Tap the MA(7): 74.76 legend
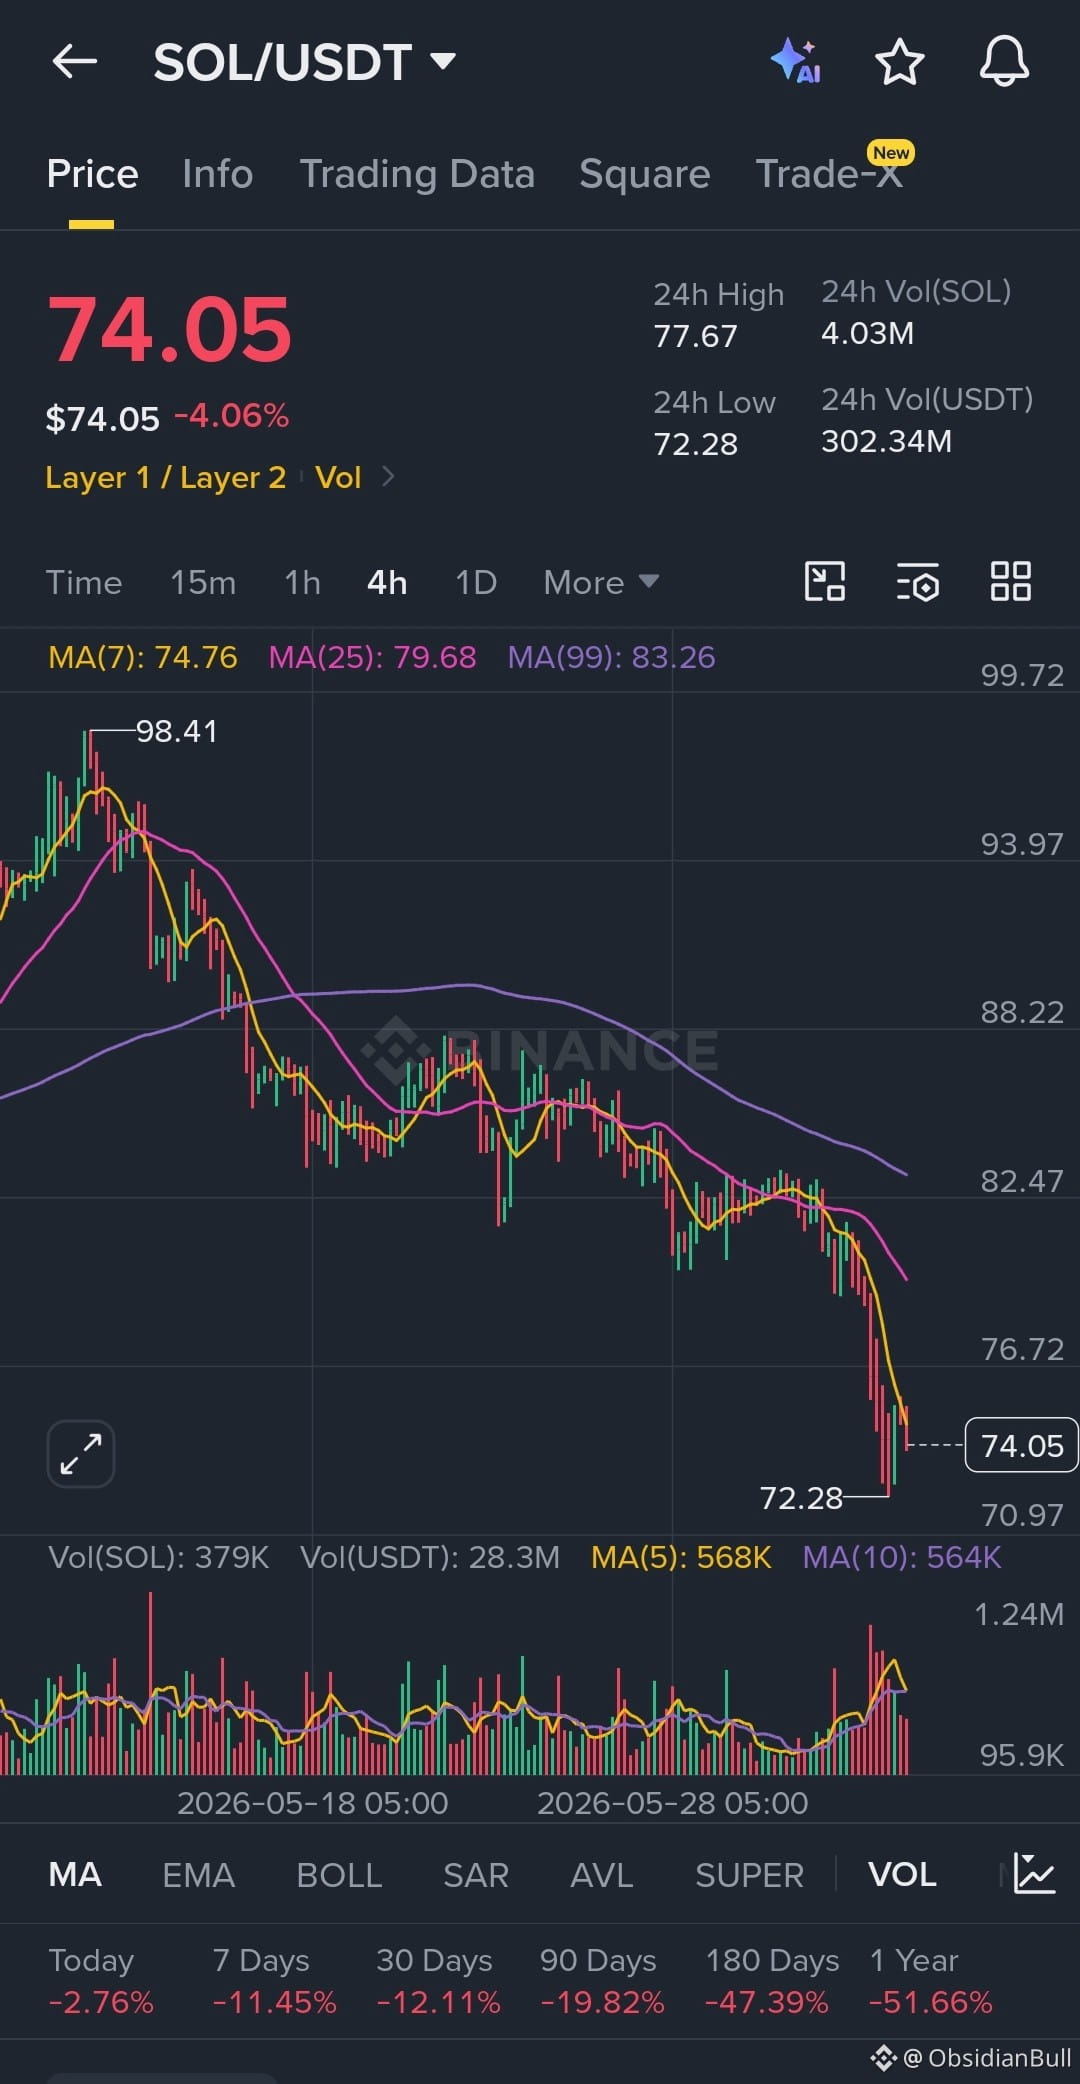The image size is (1080, 2084). click(143, 657)
